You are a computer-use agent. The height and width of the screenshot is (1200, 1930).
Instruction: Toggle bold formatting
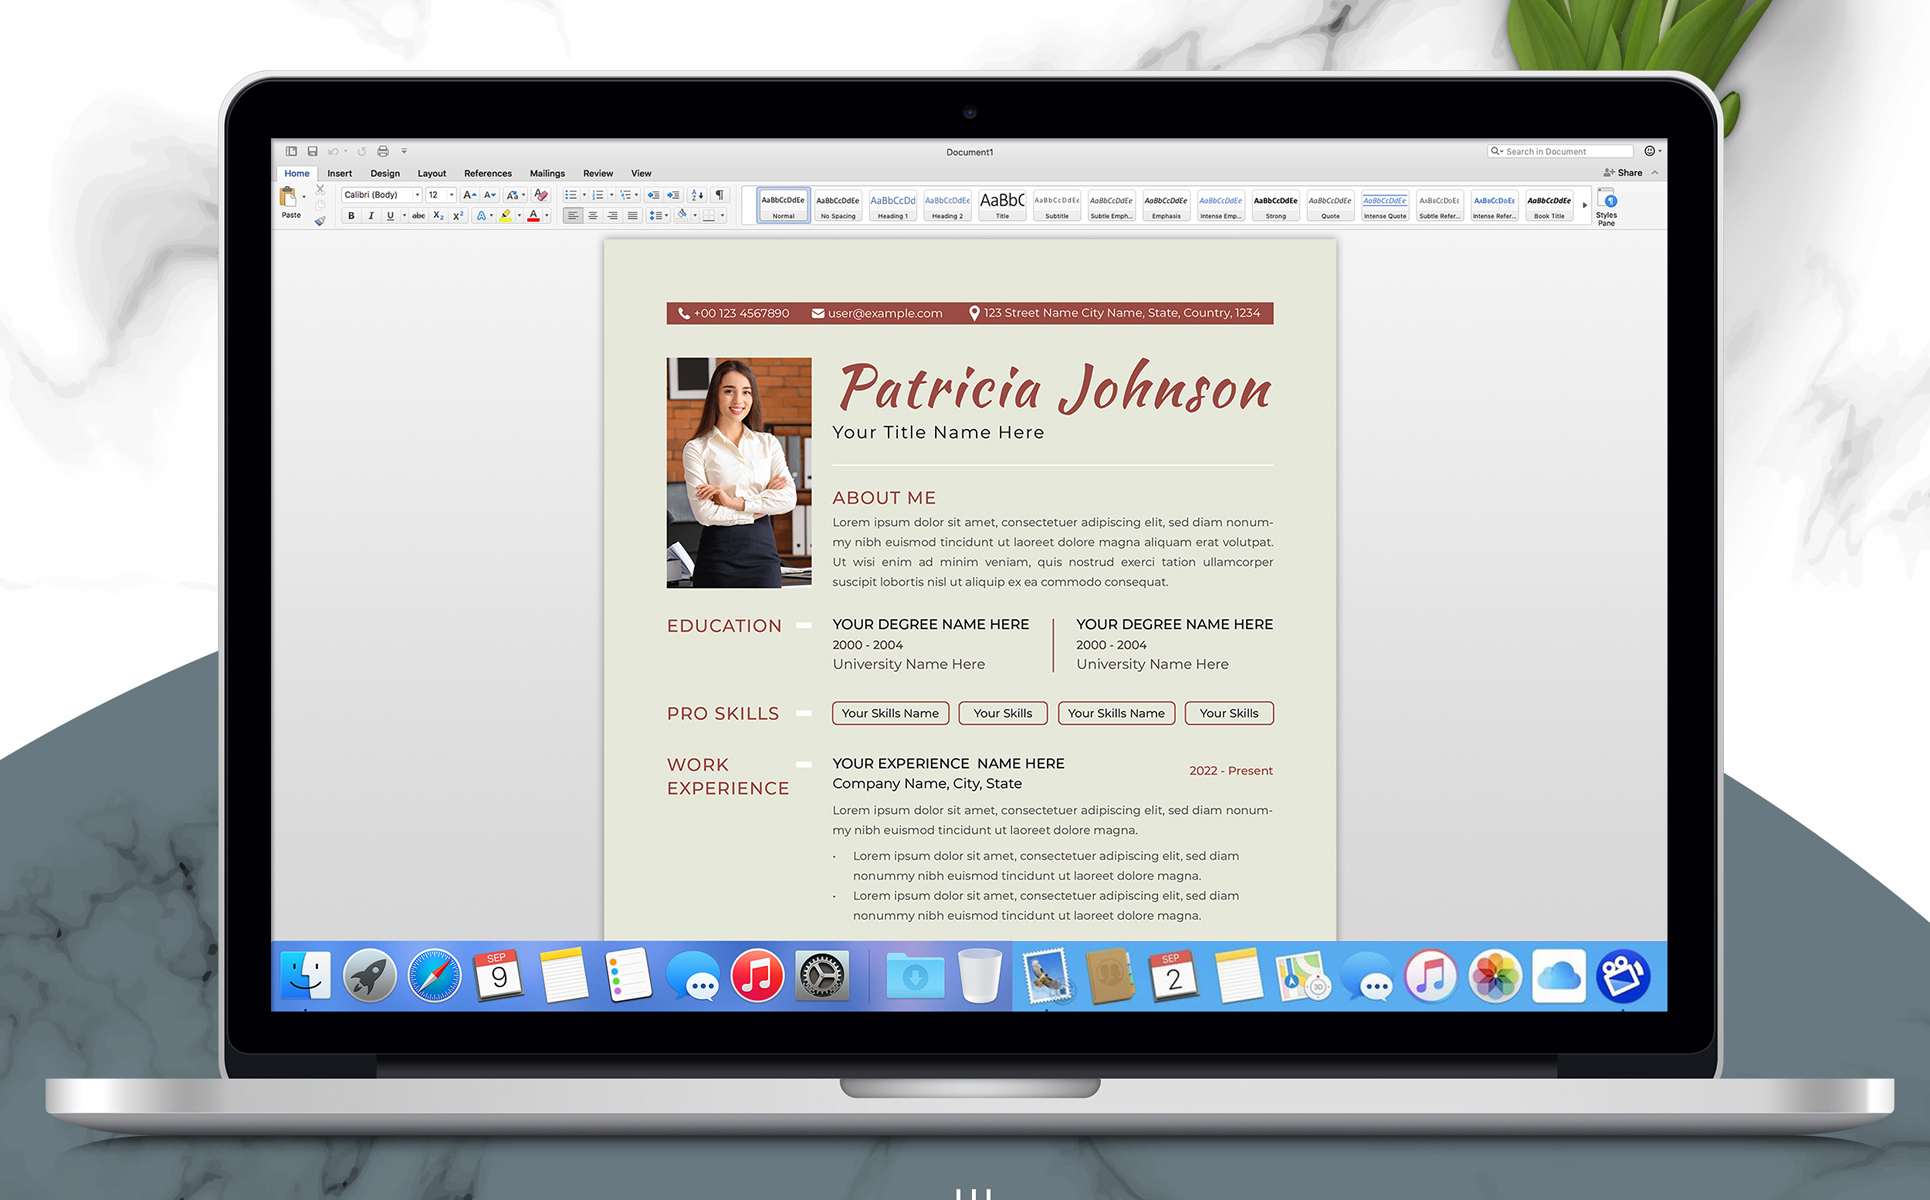click(351, 216)
